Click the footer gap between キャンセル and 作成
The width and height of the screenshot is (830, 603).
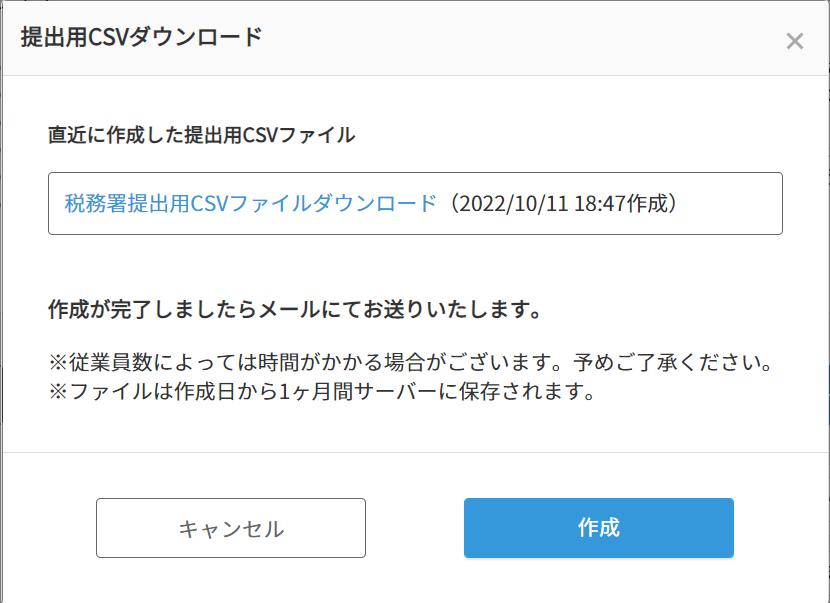click(415, 528)
